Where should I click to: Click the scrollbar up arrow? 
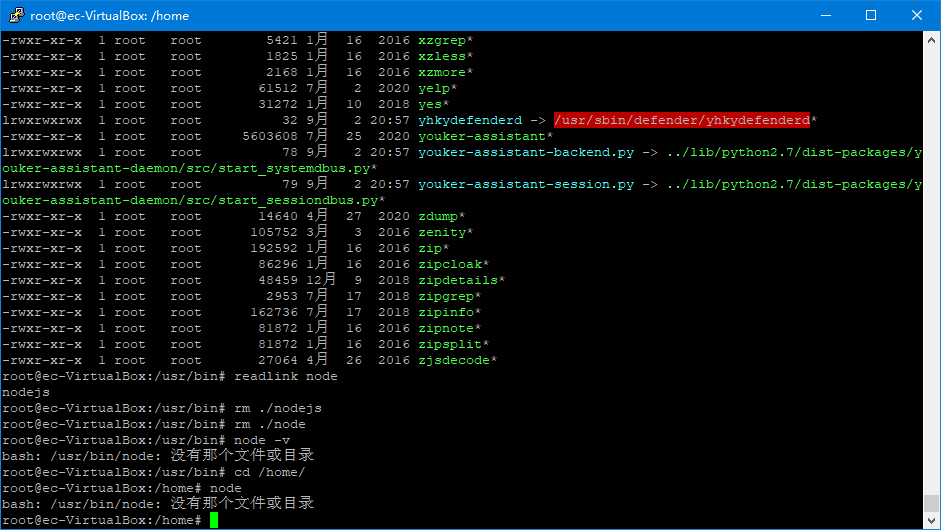tap(931, 40)
